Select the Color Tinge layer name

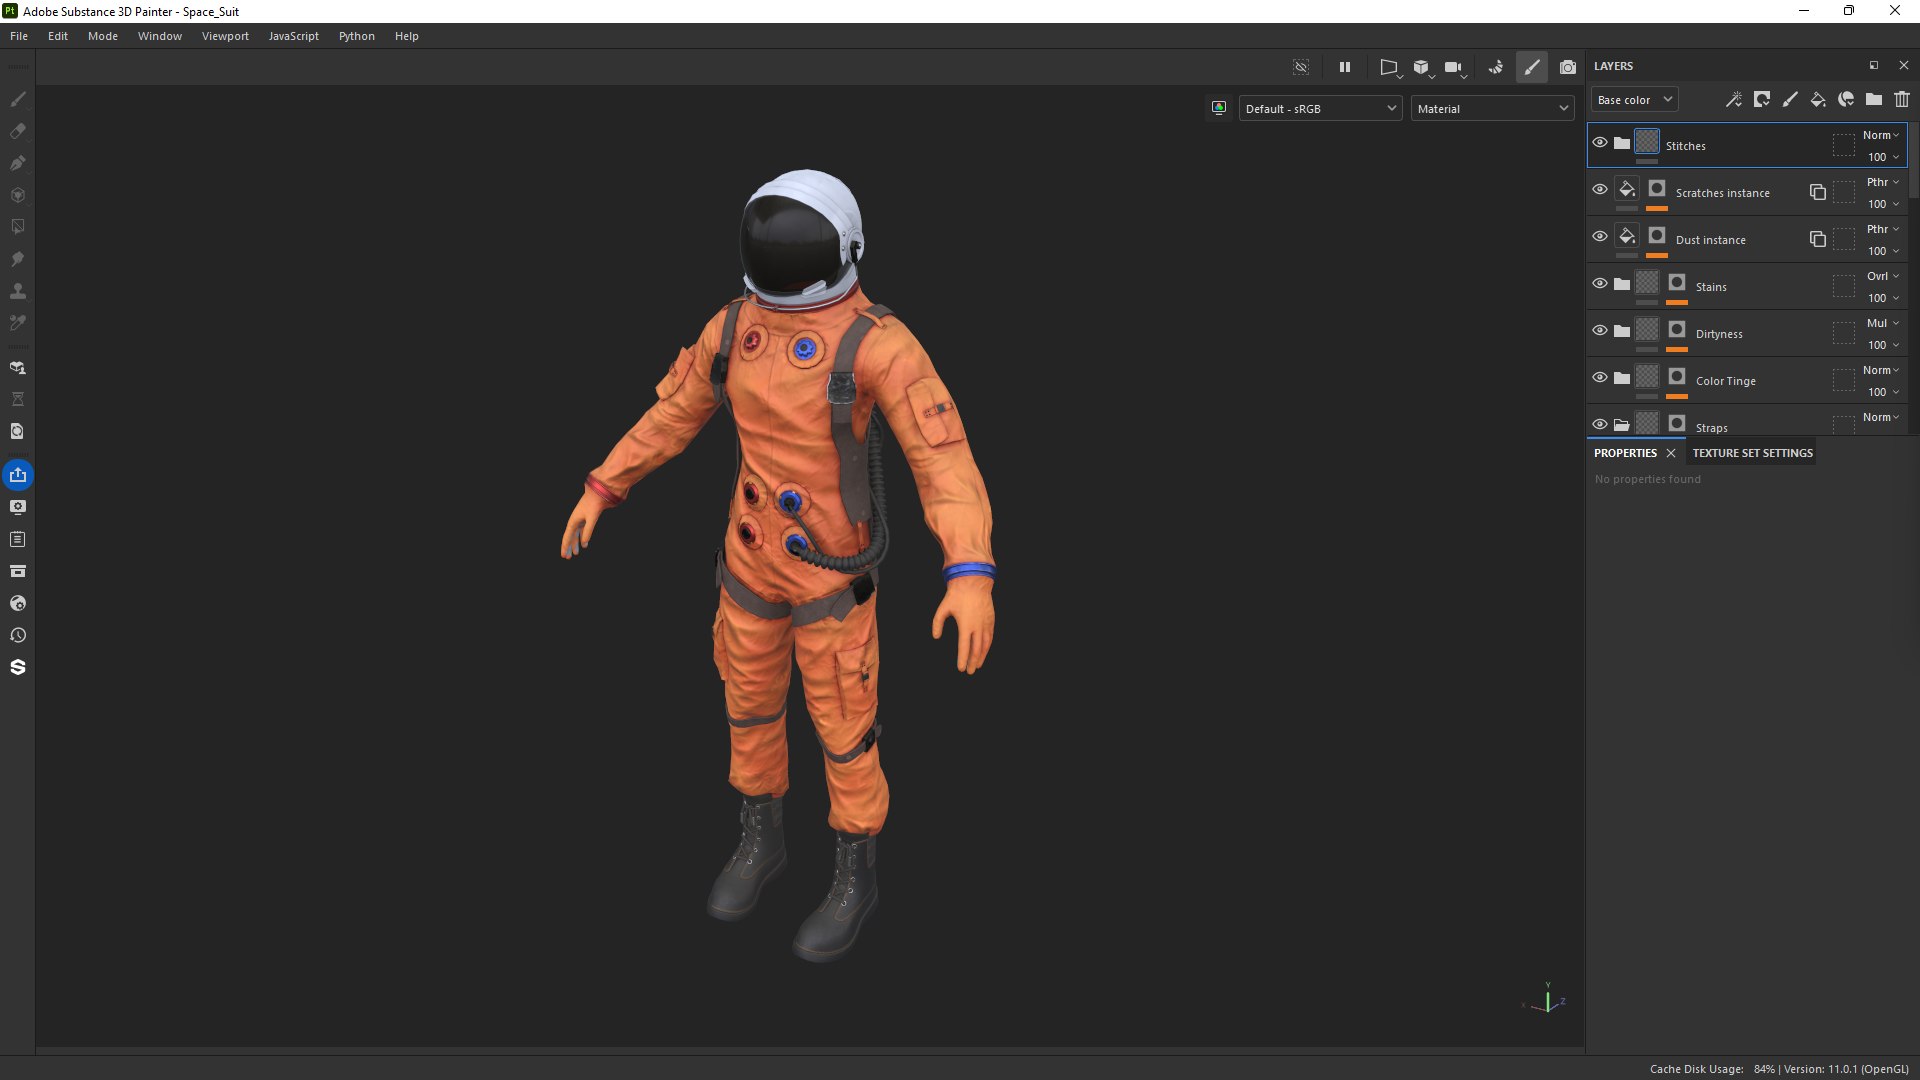1725,381
